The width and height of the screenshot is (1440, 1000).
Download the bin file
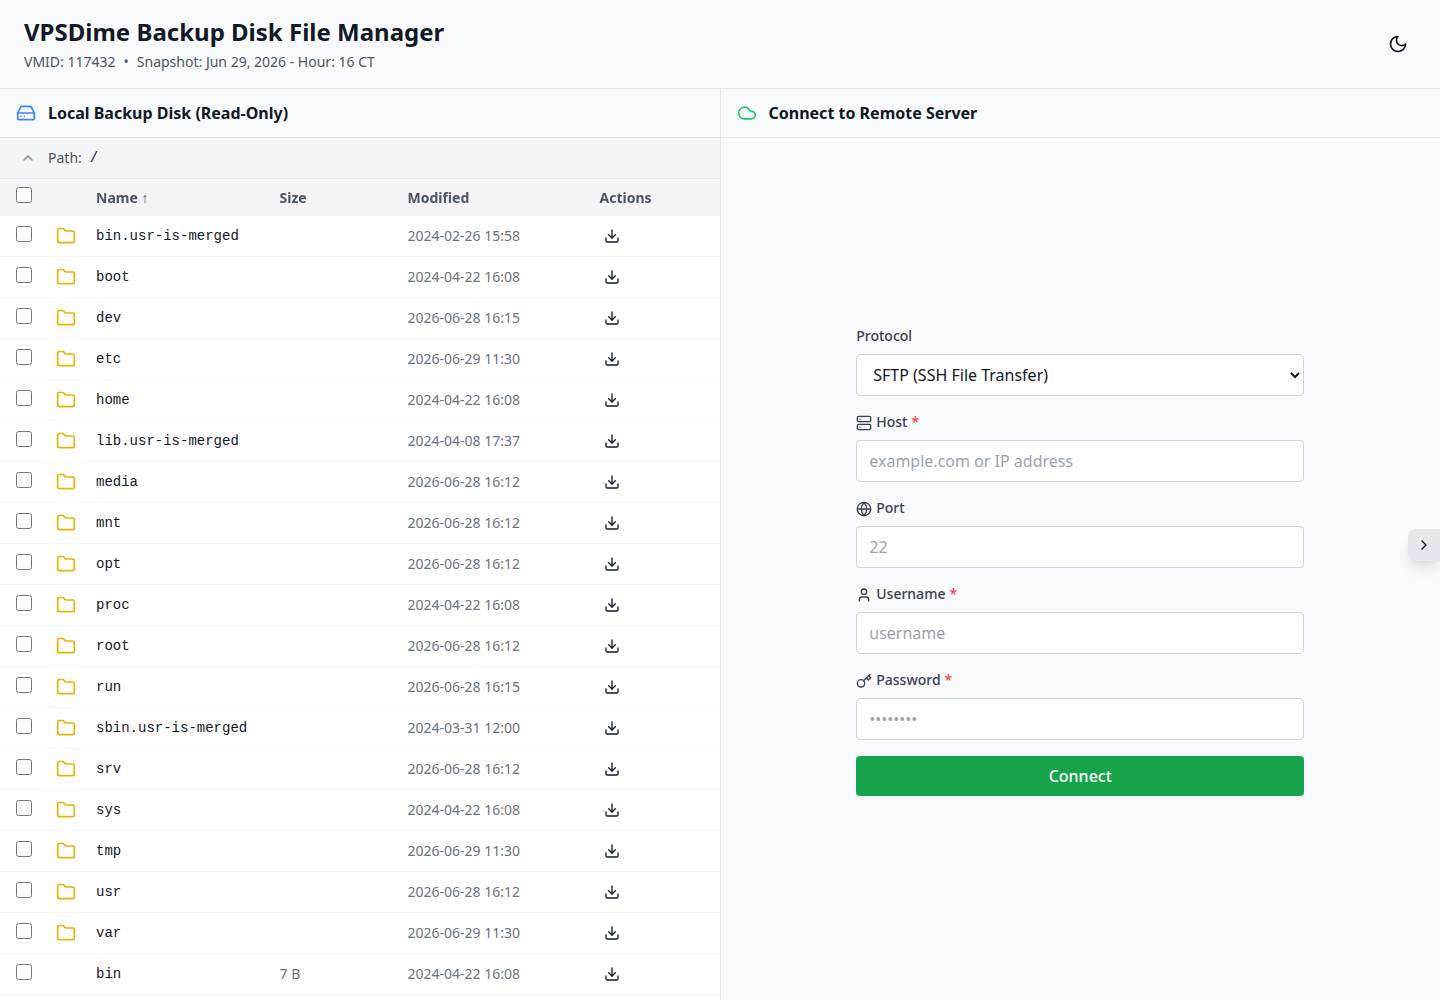612,974
